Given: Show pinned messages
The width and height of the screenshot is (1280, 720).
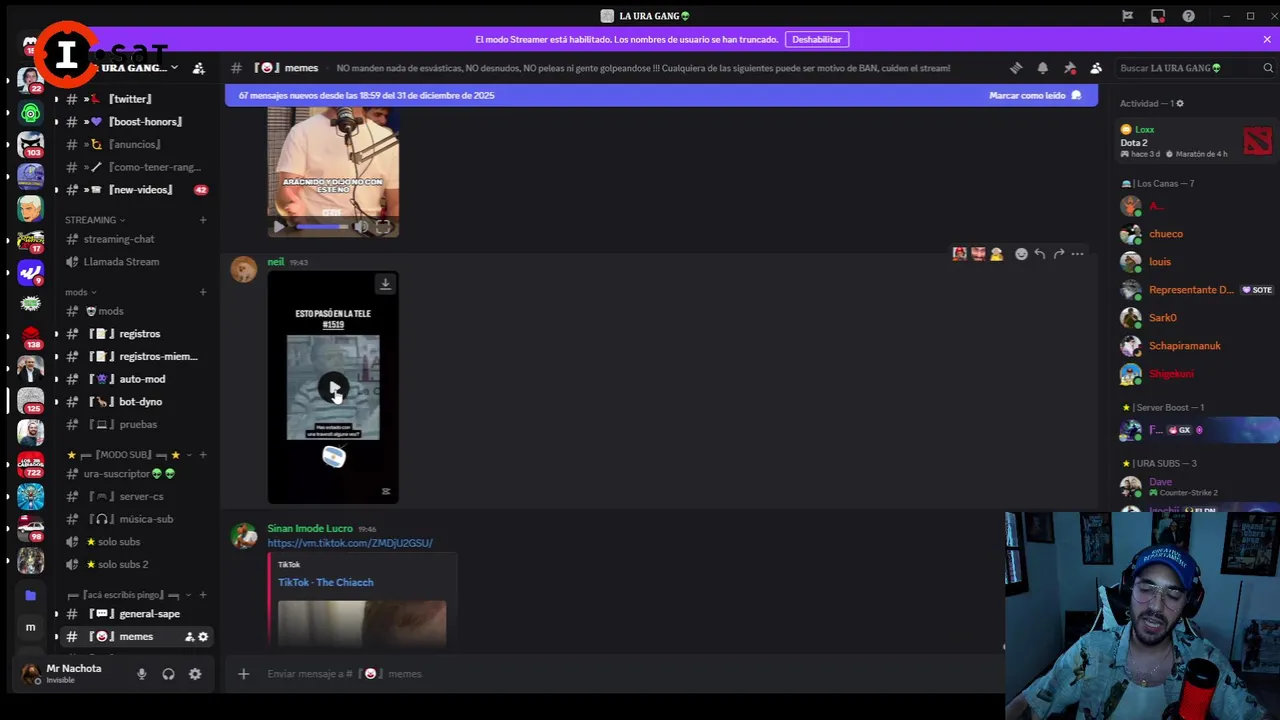Looking at the screenshot, I should pyautogui.click(x=1070, y=68).
